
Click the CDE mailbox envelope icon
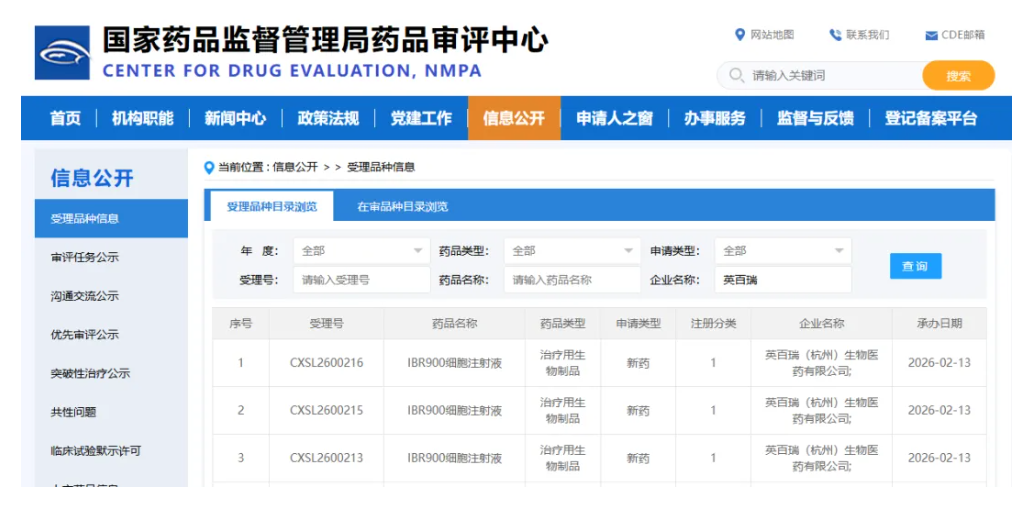[x=931, y=35]
